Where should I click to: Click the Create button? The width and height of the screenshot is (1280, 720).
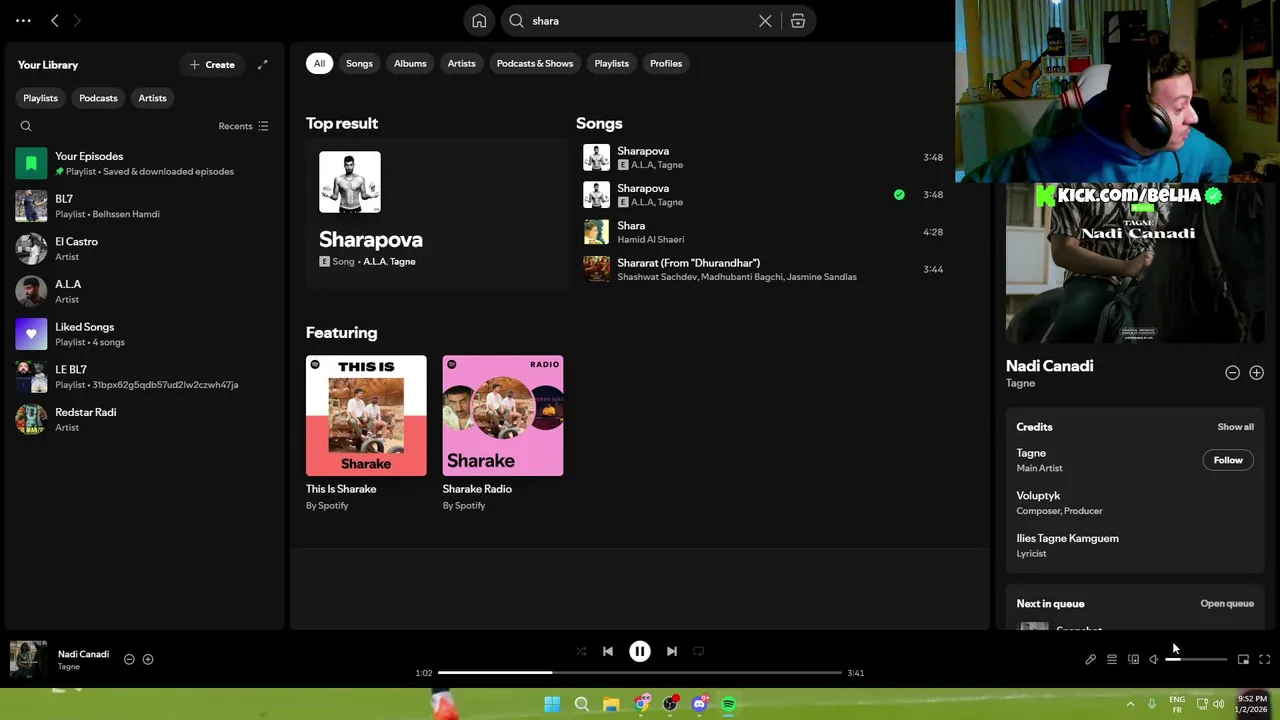coord(212,65)
